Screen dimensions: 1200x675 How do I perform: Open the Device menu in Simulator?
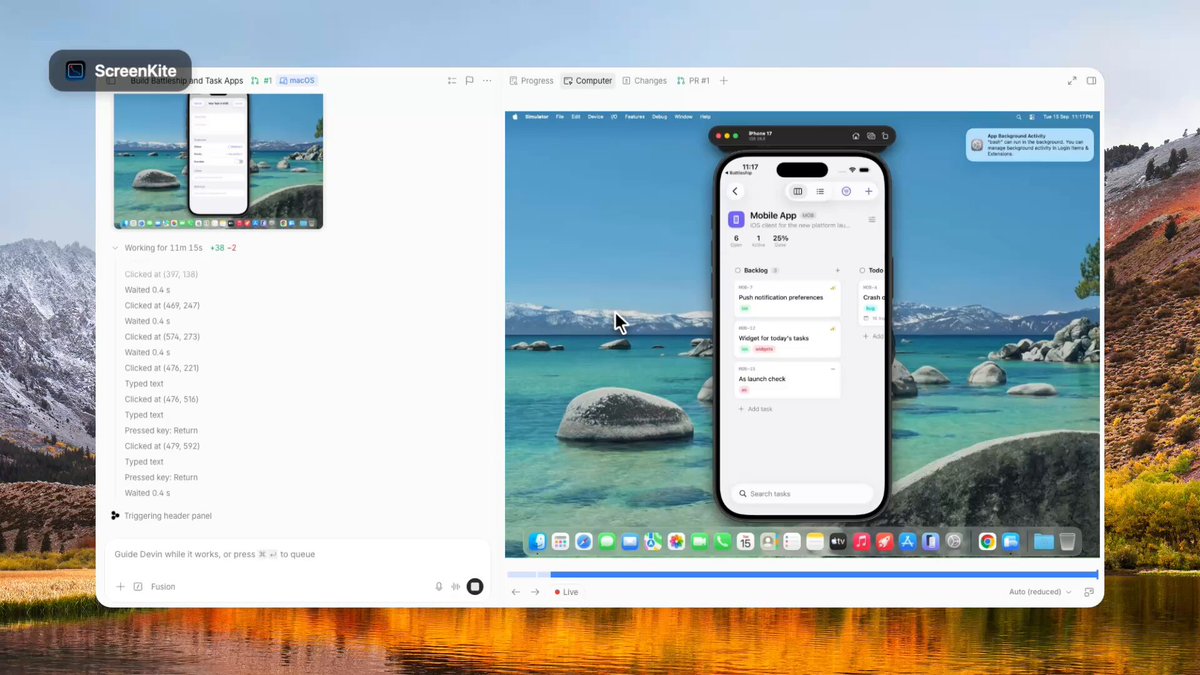click(595, 117)
